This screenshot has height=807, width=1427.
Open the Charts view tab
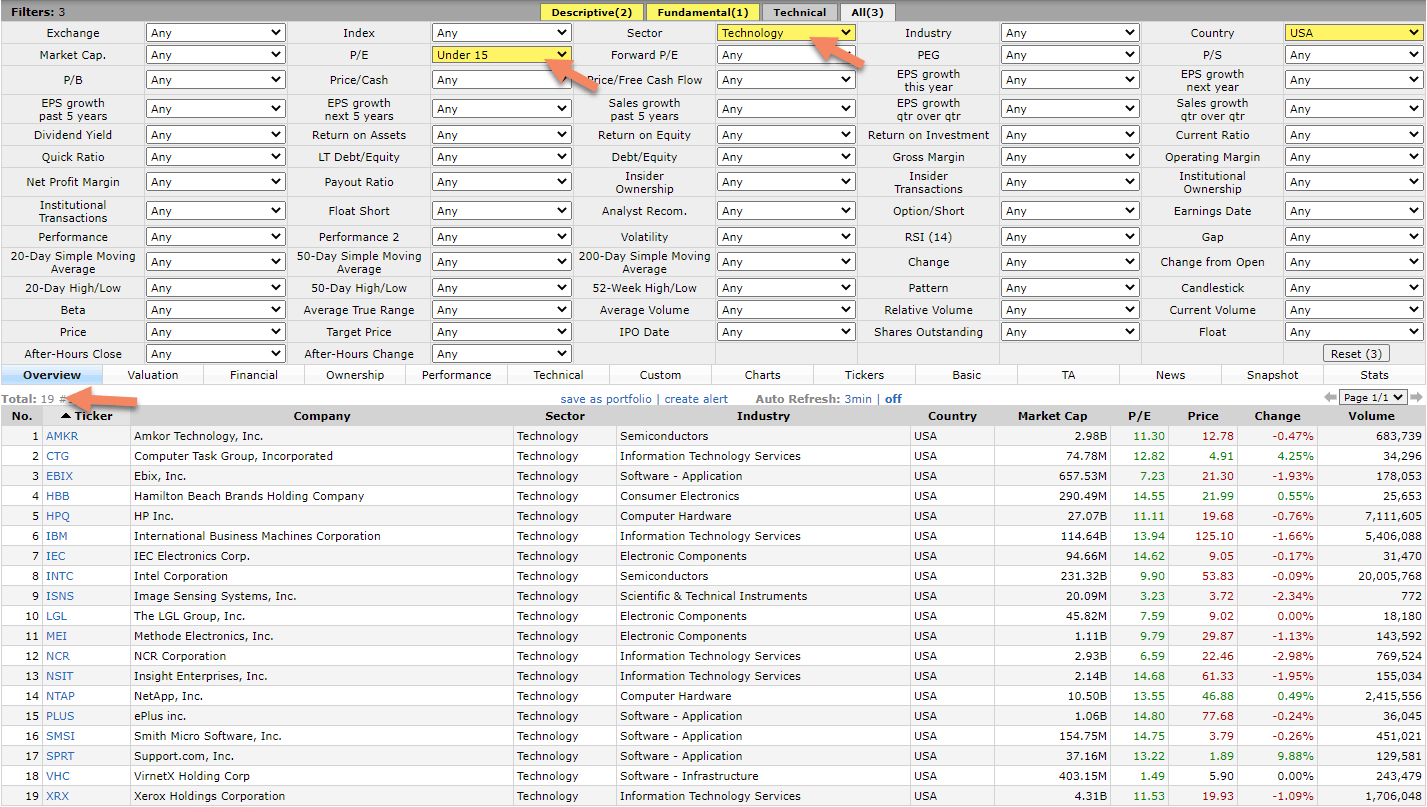coord(762,375)
